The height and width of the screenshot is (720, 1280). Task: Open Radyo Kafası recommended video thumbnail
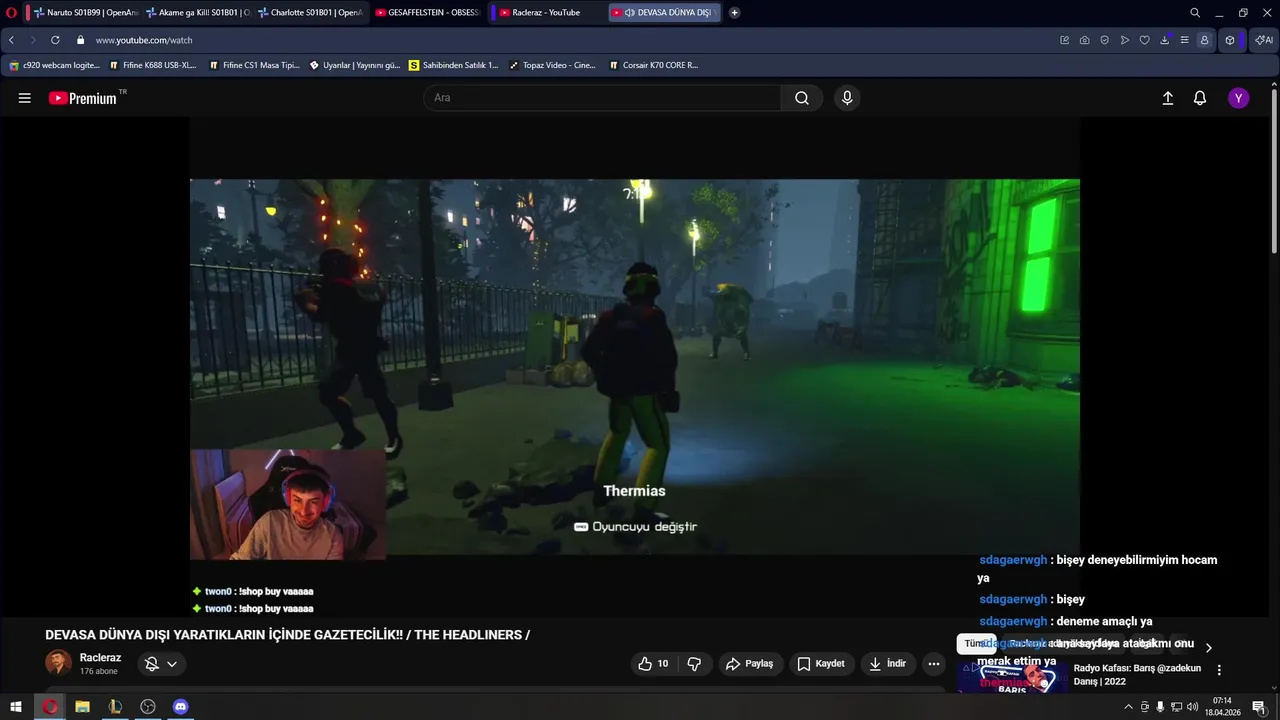click(x=1012, y=676)
